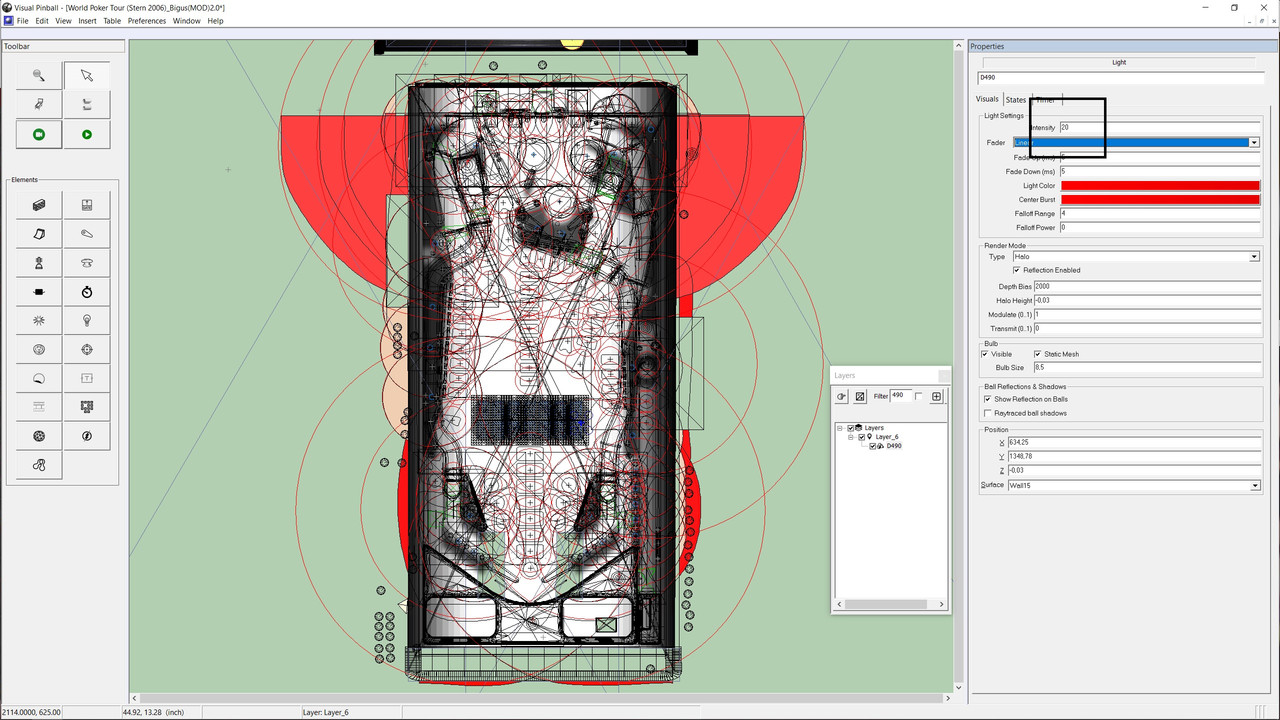The width and height of the screenshot is (1280, 720).
Task: Disable Show Reflection on Balls
Action: [988, 399]
